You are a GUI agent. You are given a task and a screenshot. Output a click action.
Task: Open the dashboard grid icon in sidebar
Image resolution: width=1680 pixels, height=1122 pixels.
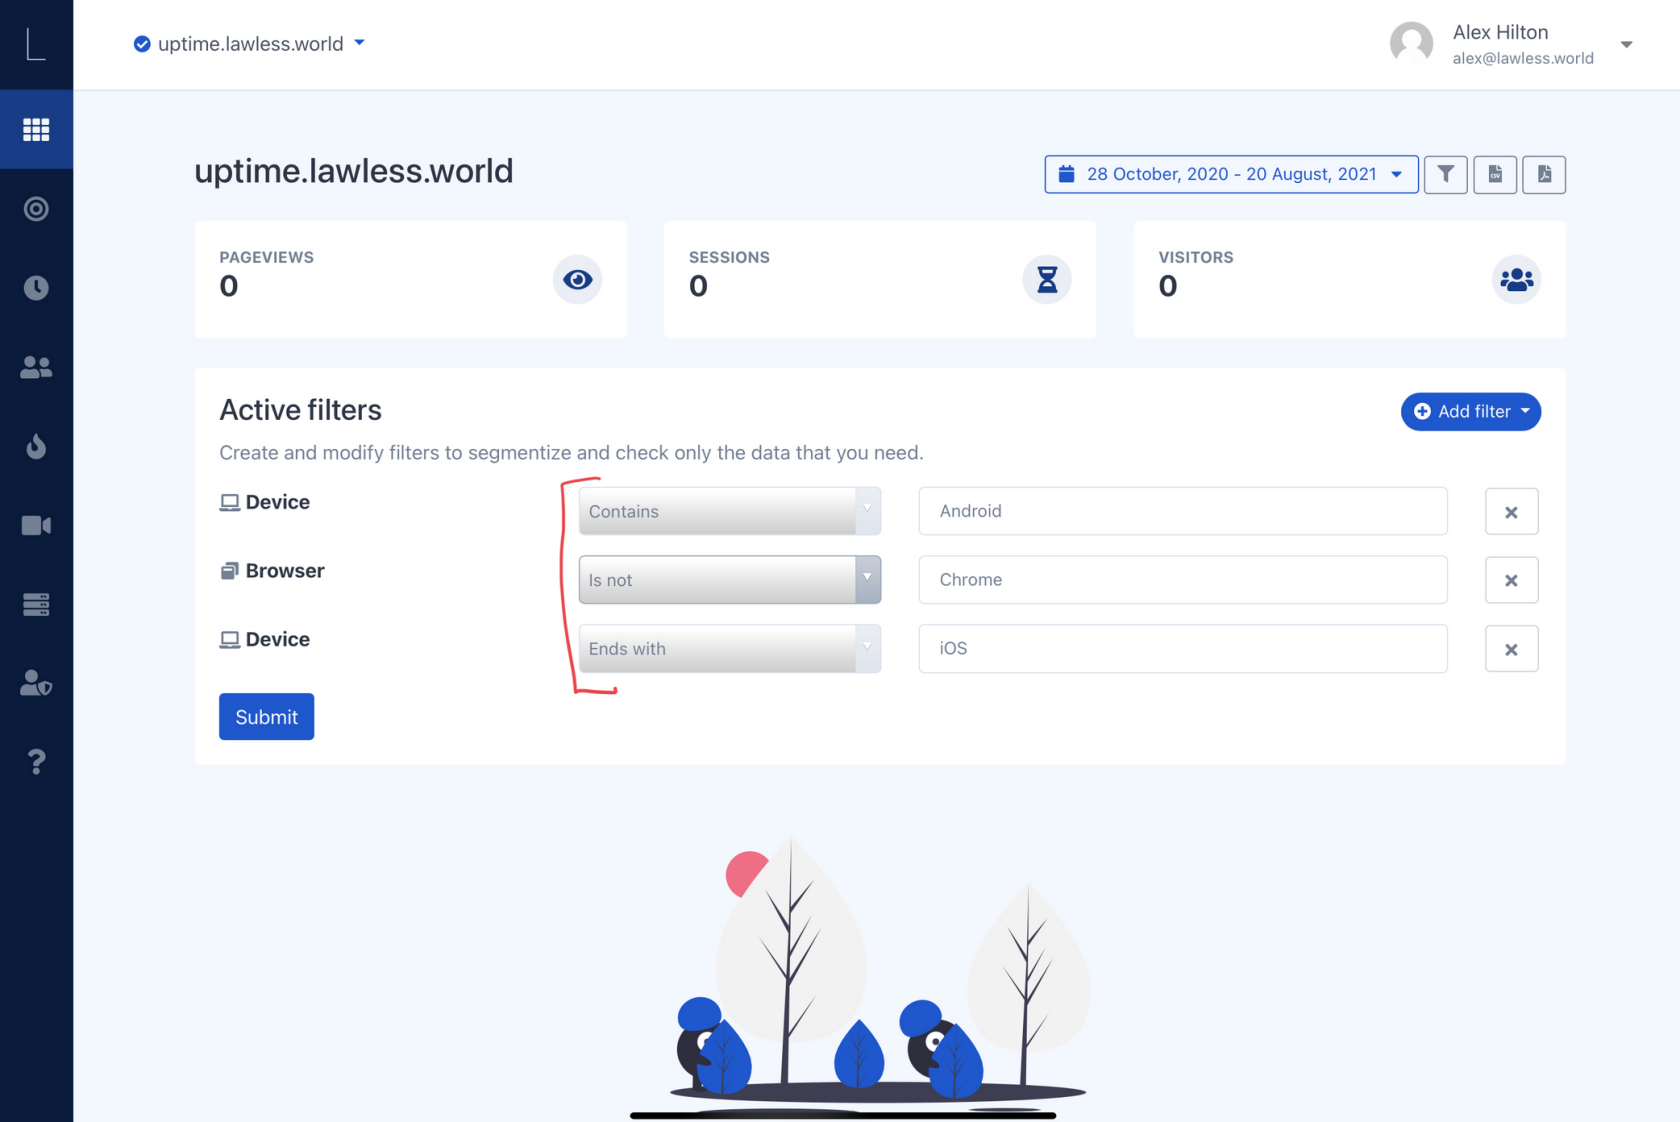click(36, 129)
